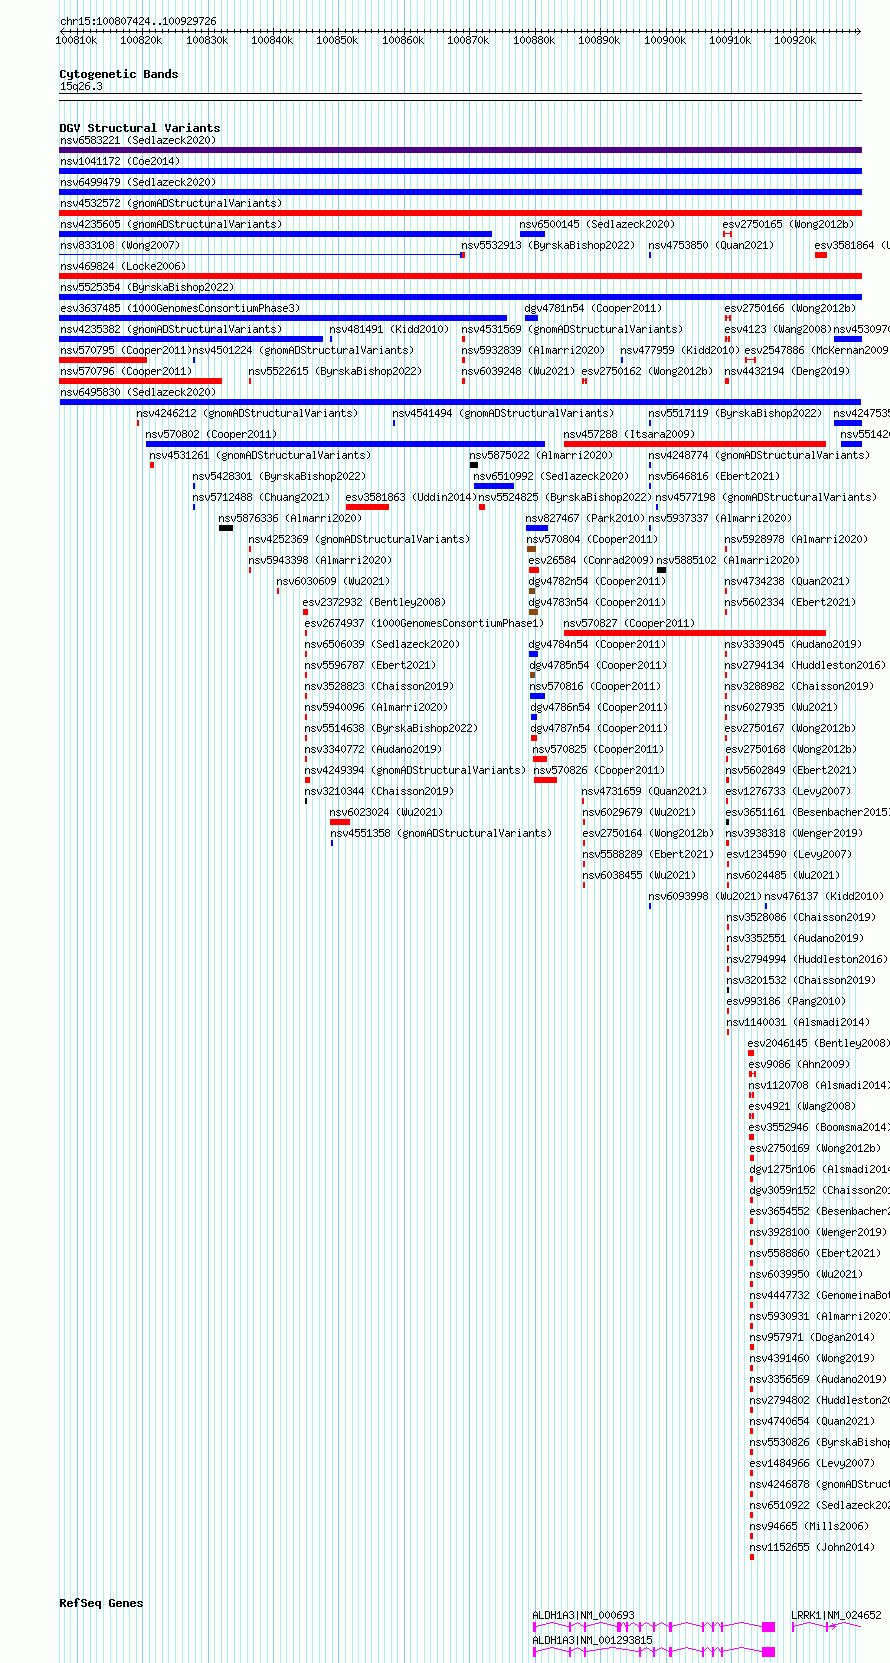This screenshot has width=890, height=1663.
Task: Click esv1276733 (Levy2007) label
Action: click(x=788, y=791)
